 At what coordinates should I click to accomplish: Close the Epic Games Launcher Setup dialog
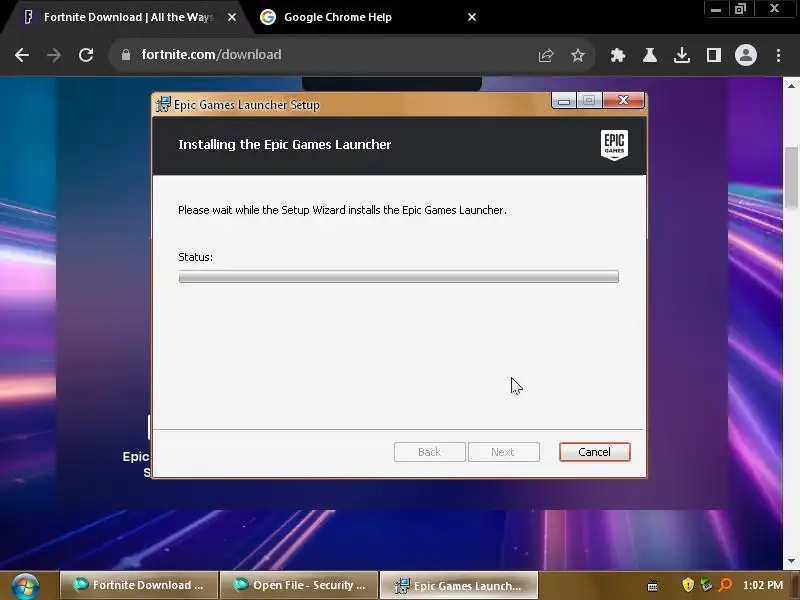[x=623, y=100]
